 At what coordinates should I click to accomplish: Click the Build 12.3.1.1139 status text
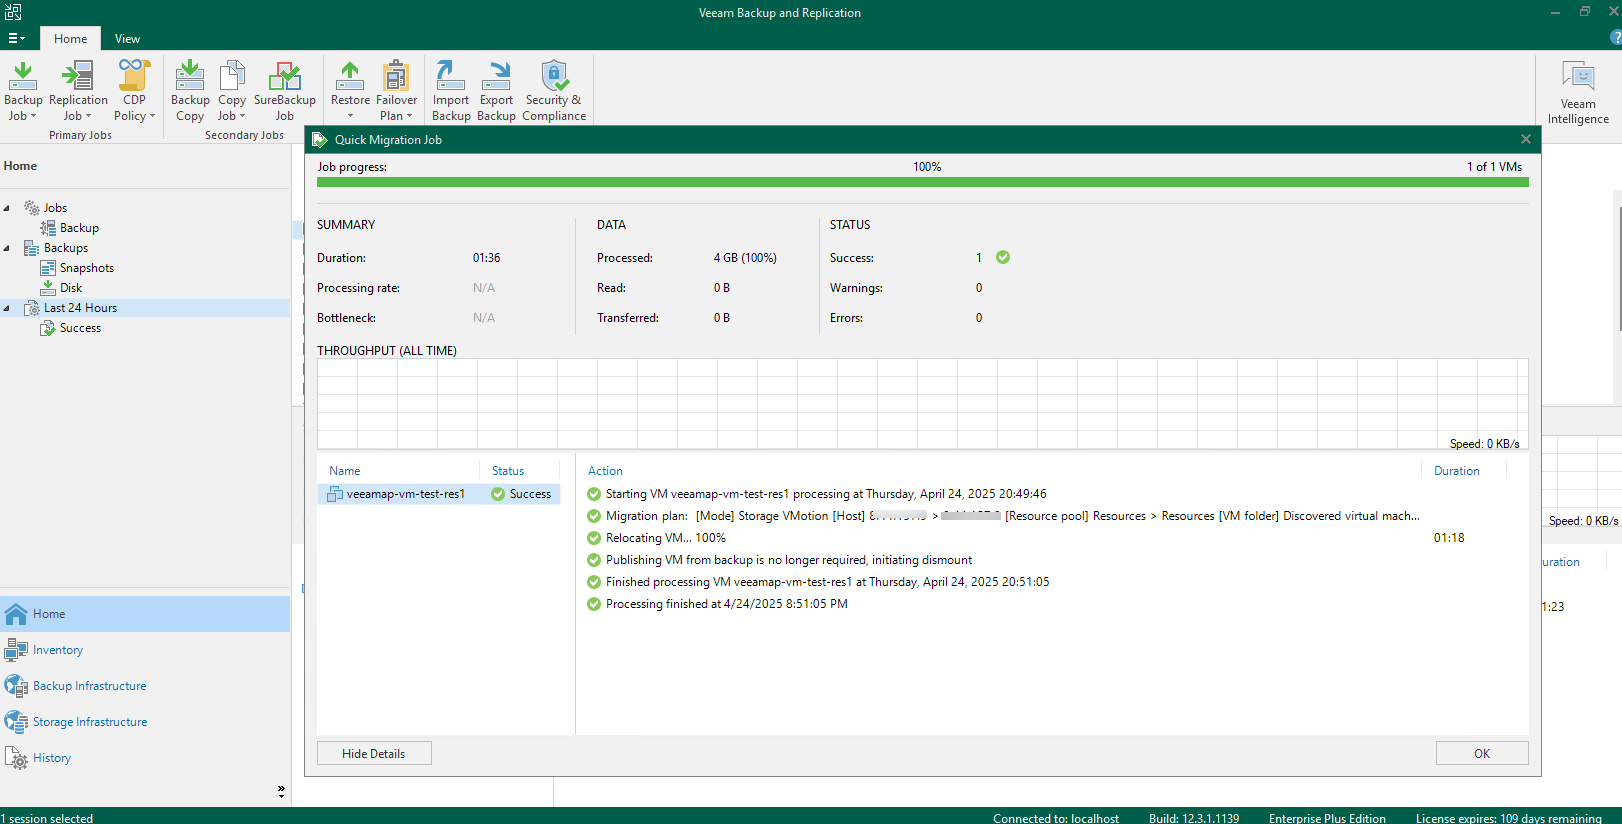click(1194, 818)
